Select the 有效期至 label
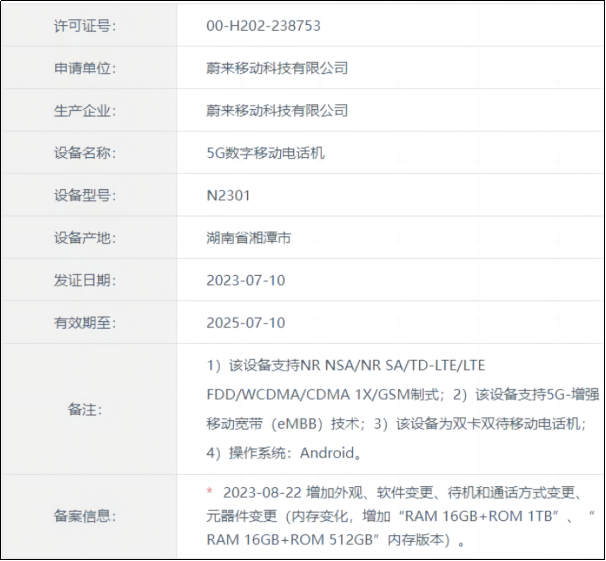Screen dimensions: 606x561 [85, 323]
